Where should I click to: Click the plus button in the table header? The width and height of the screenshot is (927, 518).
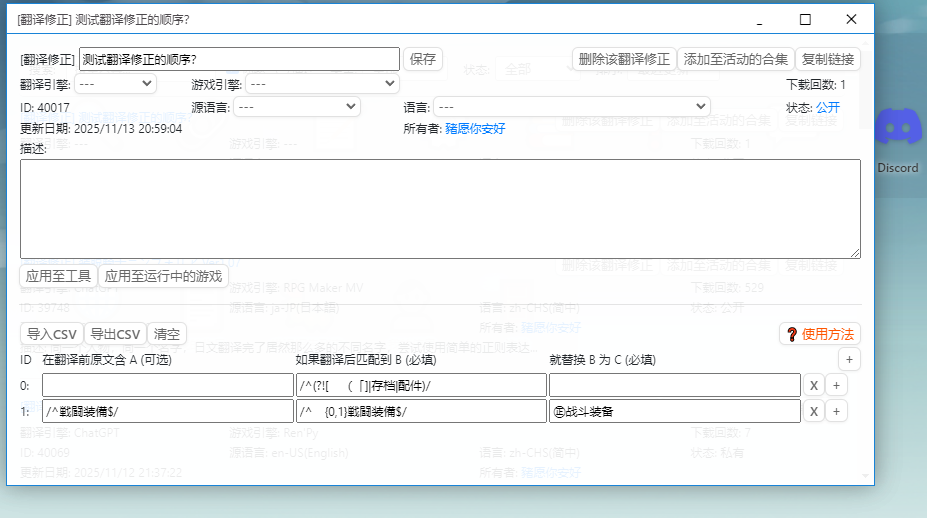click(x=849, y=360)
